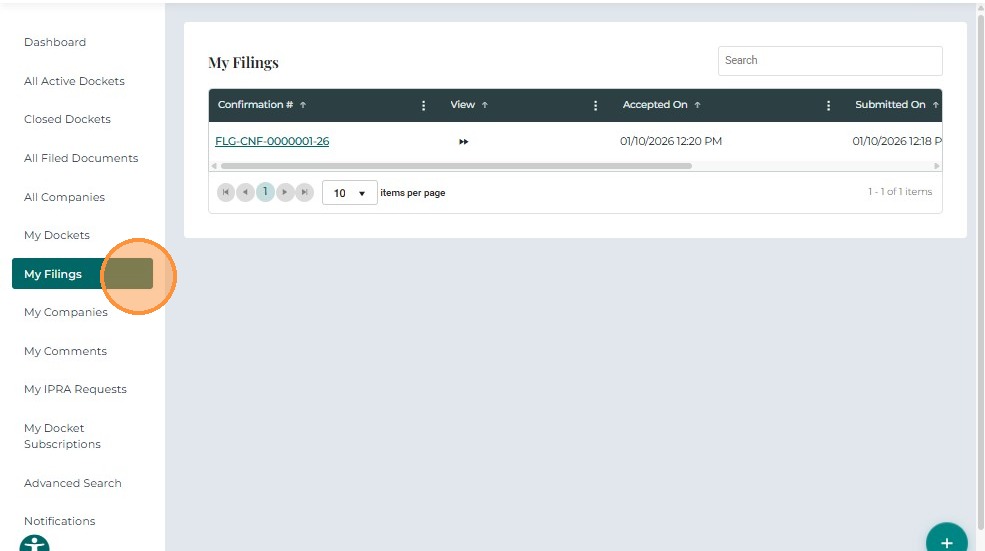Open Notifications in the sidebar

pos(60,521)
